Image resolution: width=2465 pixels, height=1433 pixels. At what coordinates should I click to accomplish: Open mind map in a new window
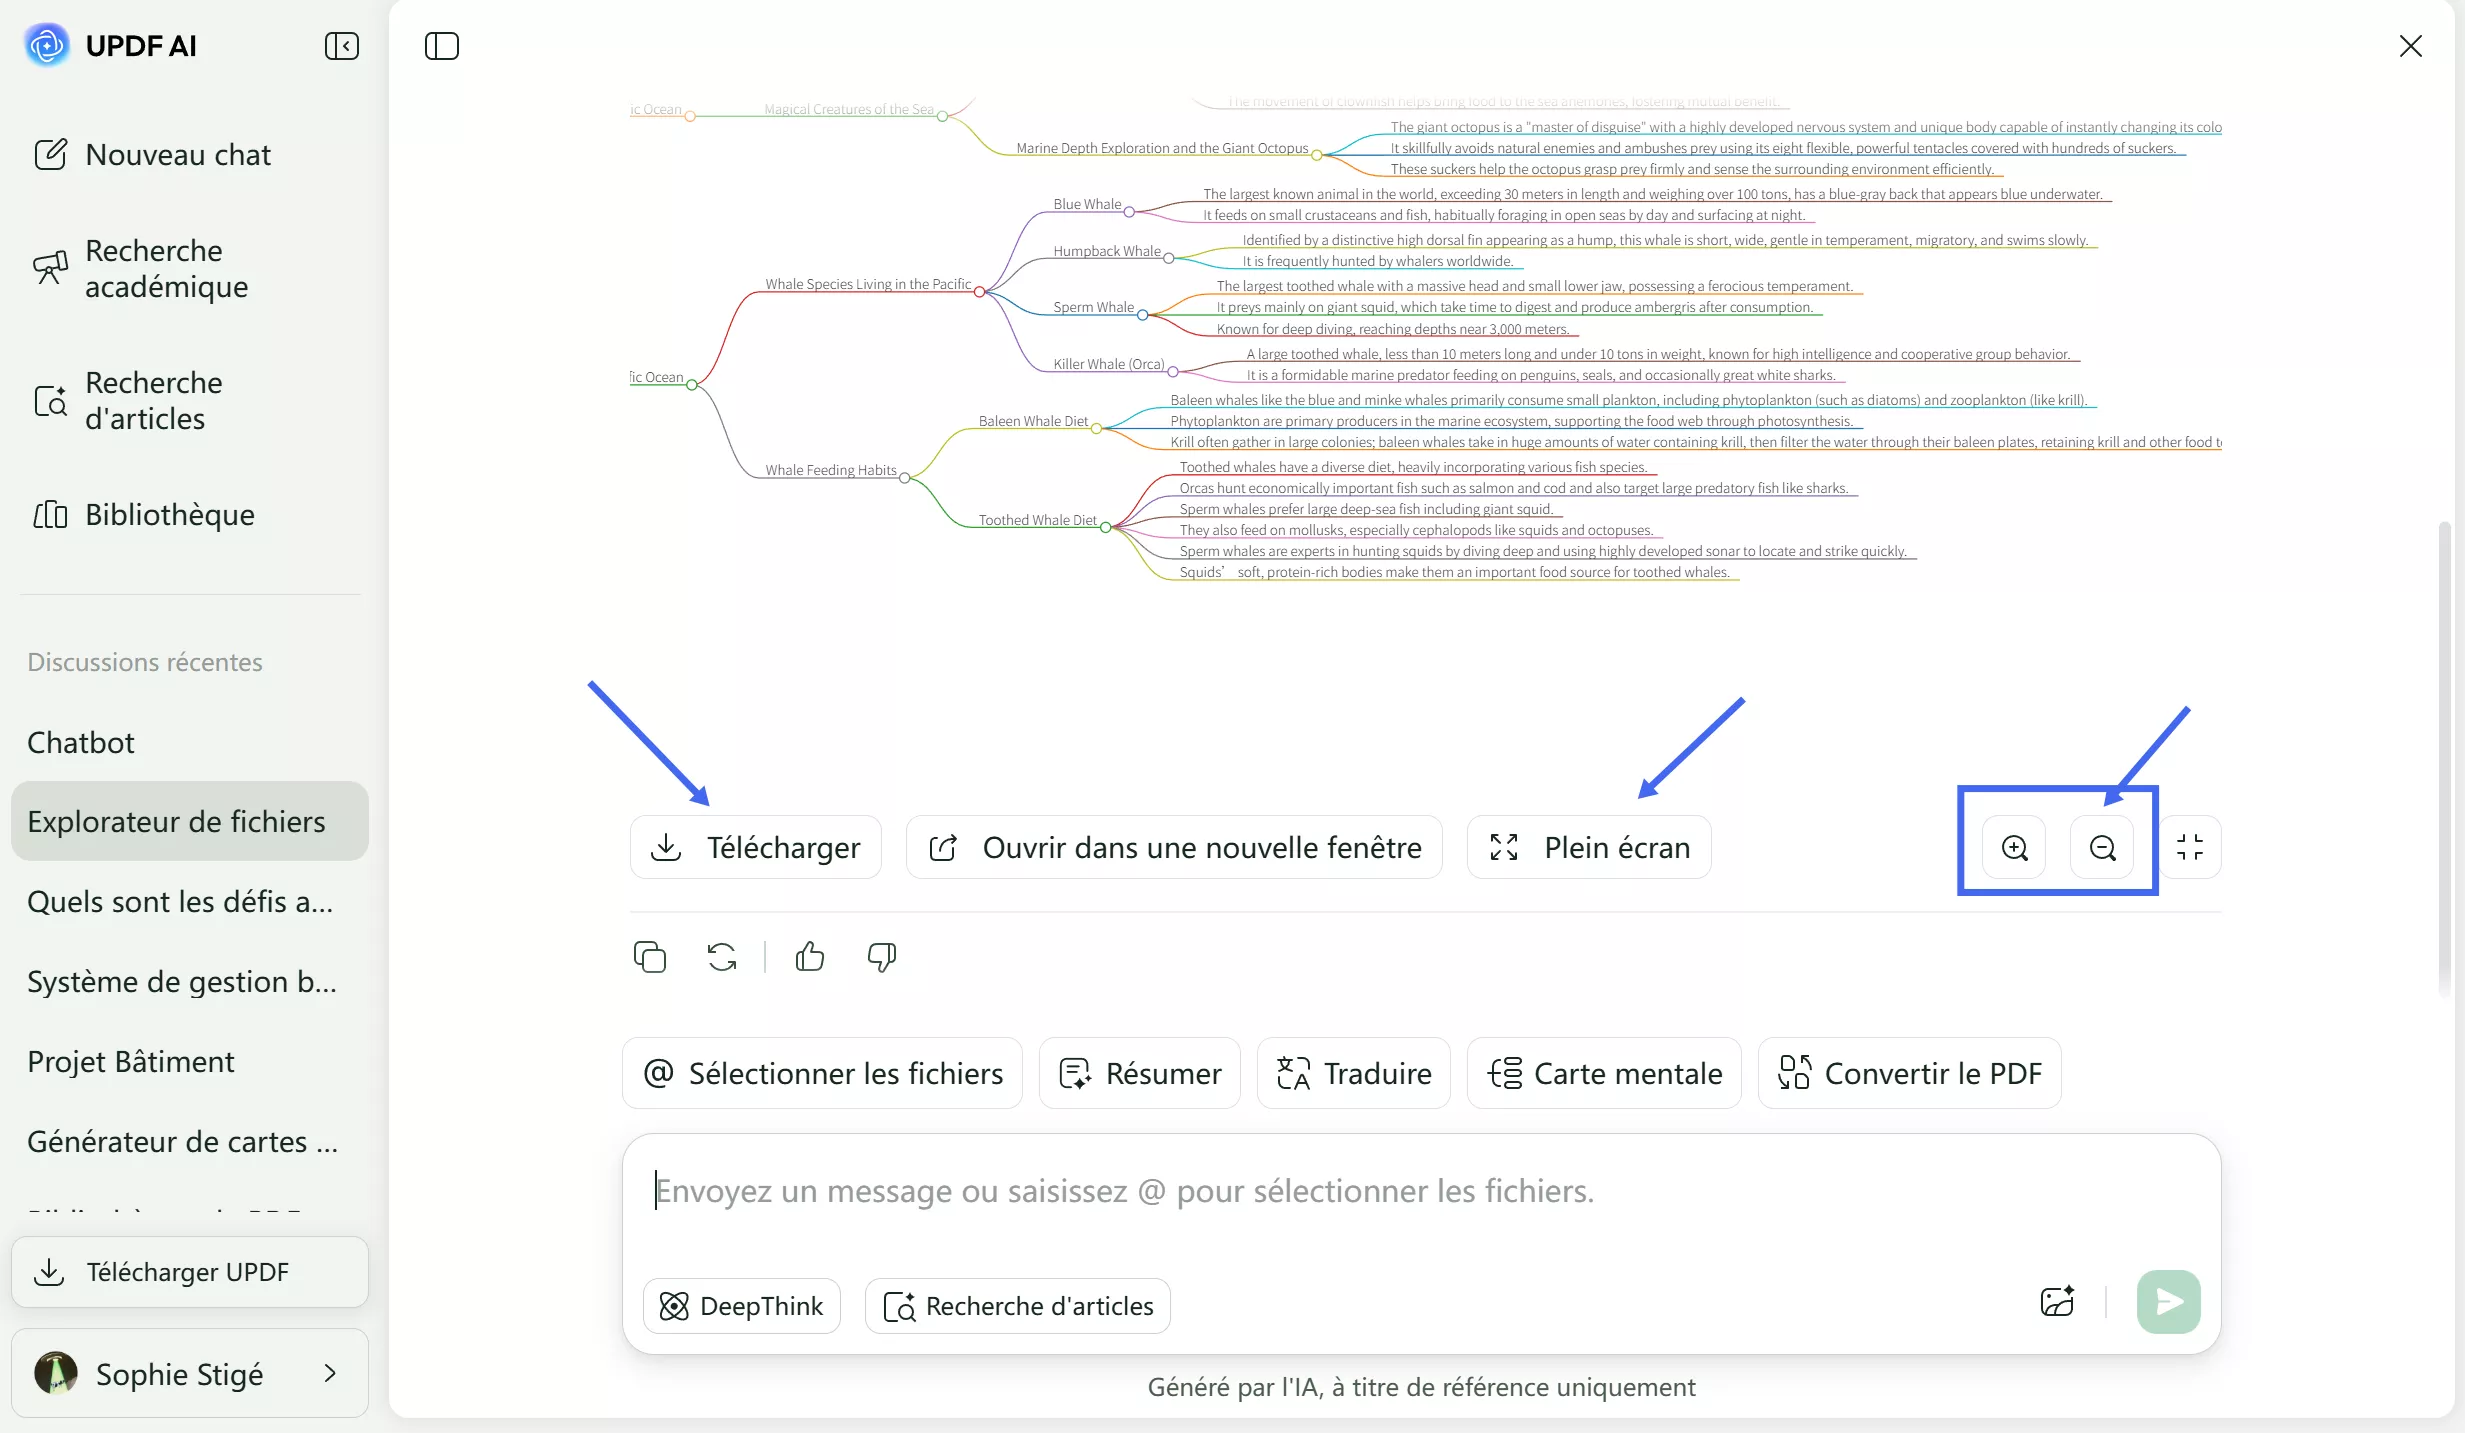[1173, 847]
